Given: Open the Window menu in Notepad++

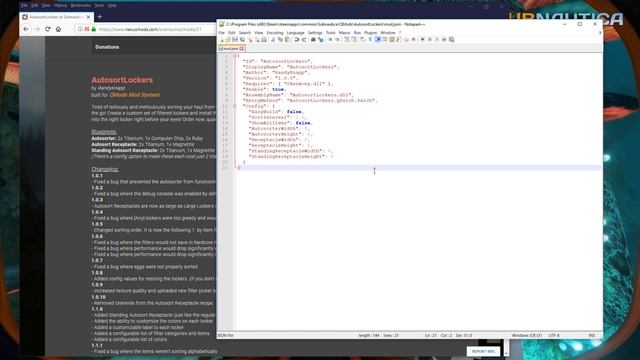Looking at the screenshot, I should (x=388, y=33).
